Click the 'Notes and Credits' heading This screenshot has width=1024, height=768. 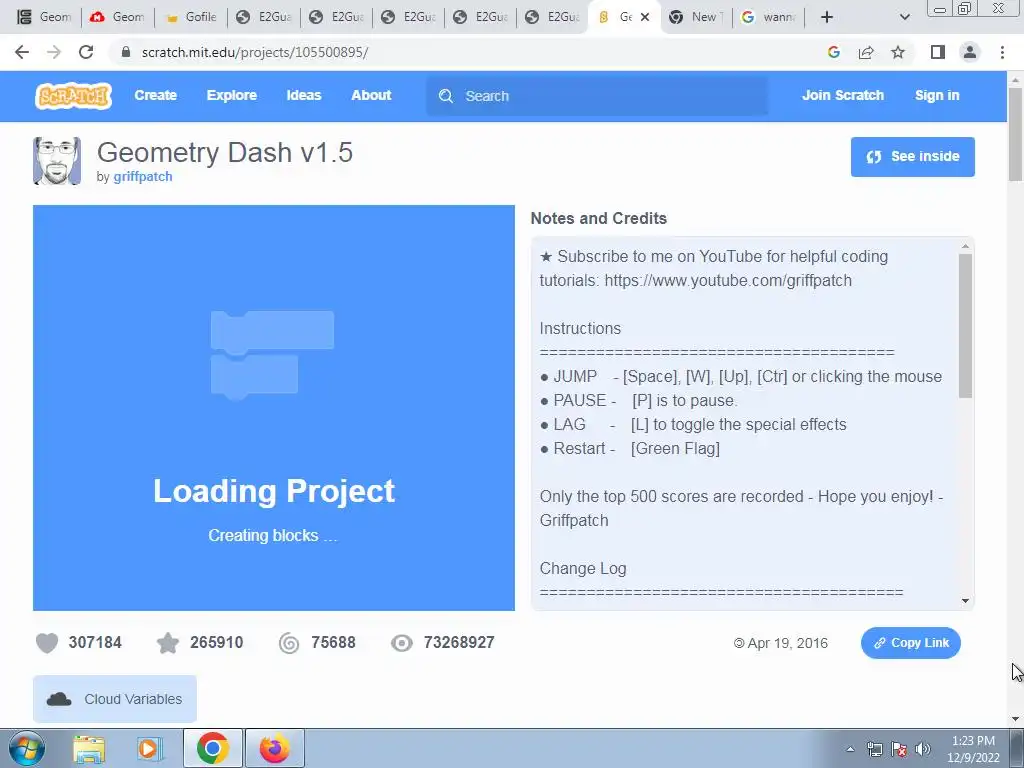[598, 218]
